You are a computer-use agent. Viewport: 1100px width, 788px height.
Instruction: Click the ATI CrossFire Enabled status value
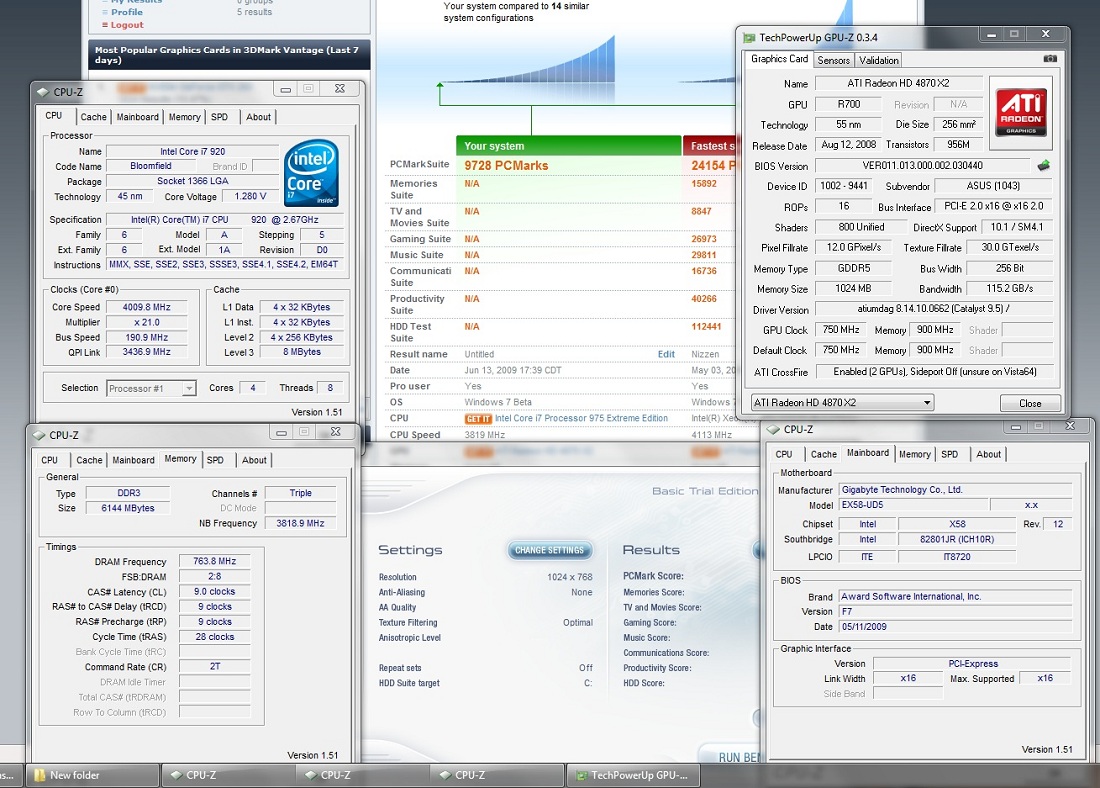934,372
